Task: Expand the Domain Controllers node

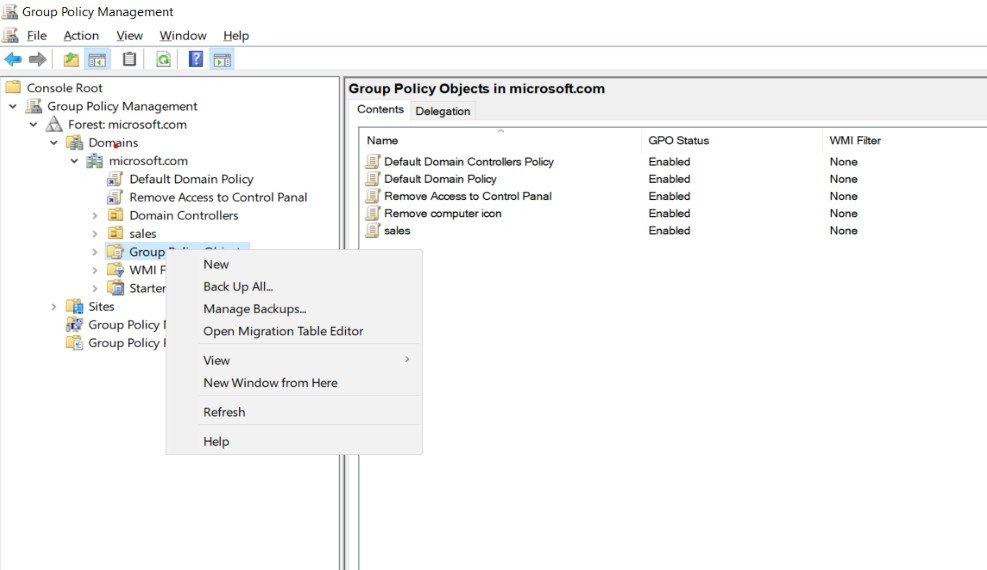Action: click(94, 216)
